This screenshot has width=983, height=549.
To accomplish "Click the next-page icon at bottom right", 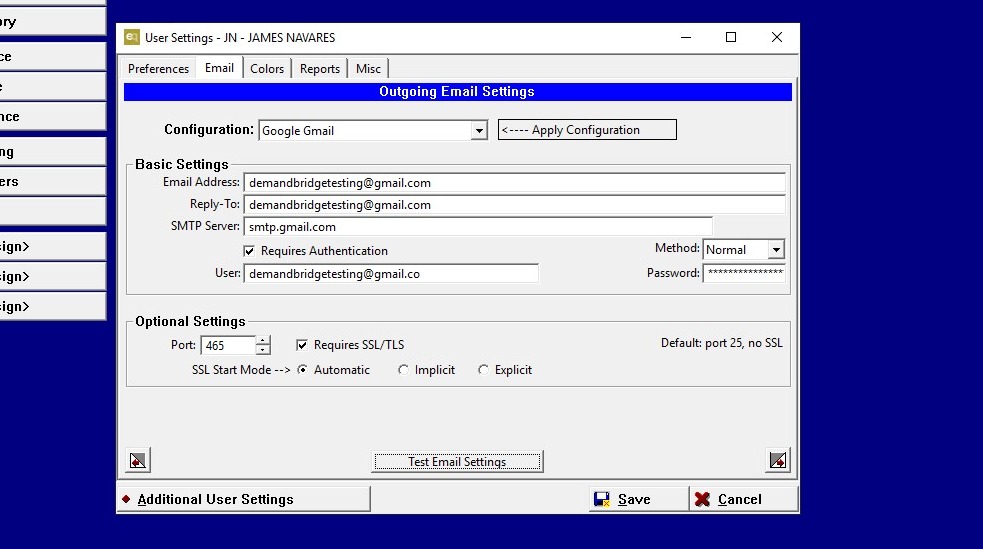I will coord(778,461).
